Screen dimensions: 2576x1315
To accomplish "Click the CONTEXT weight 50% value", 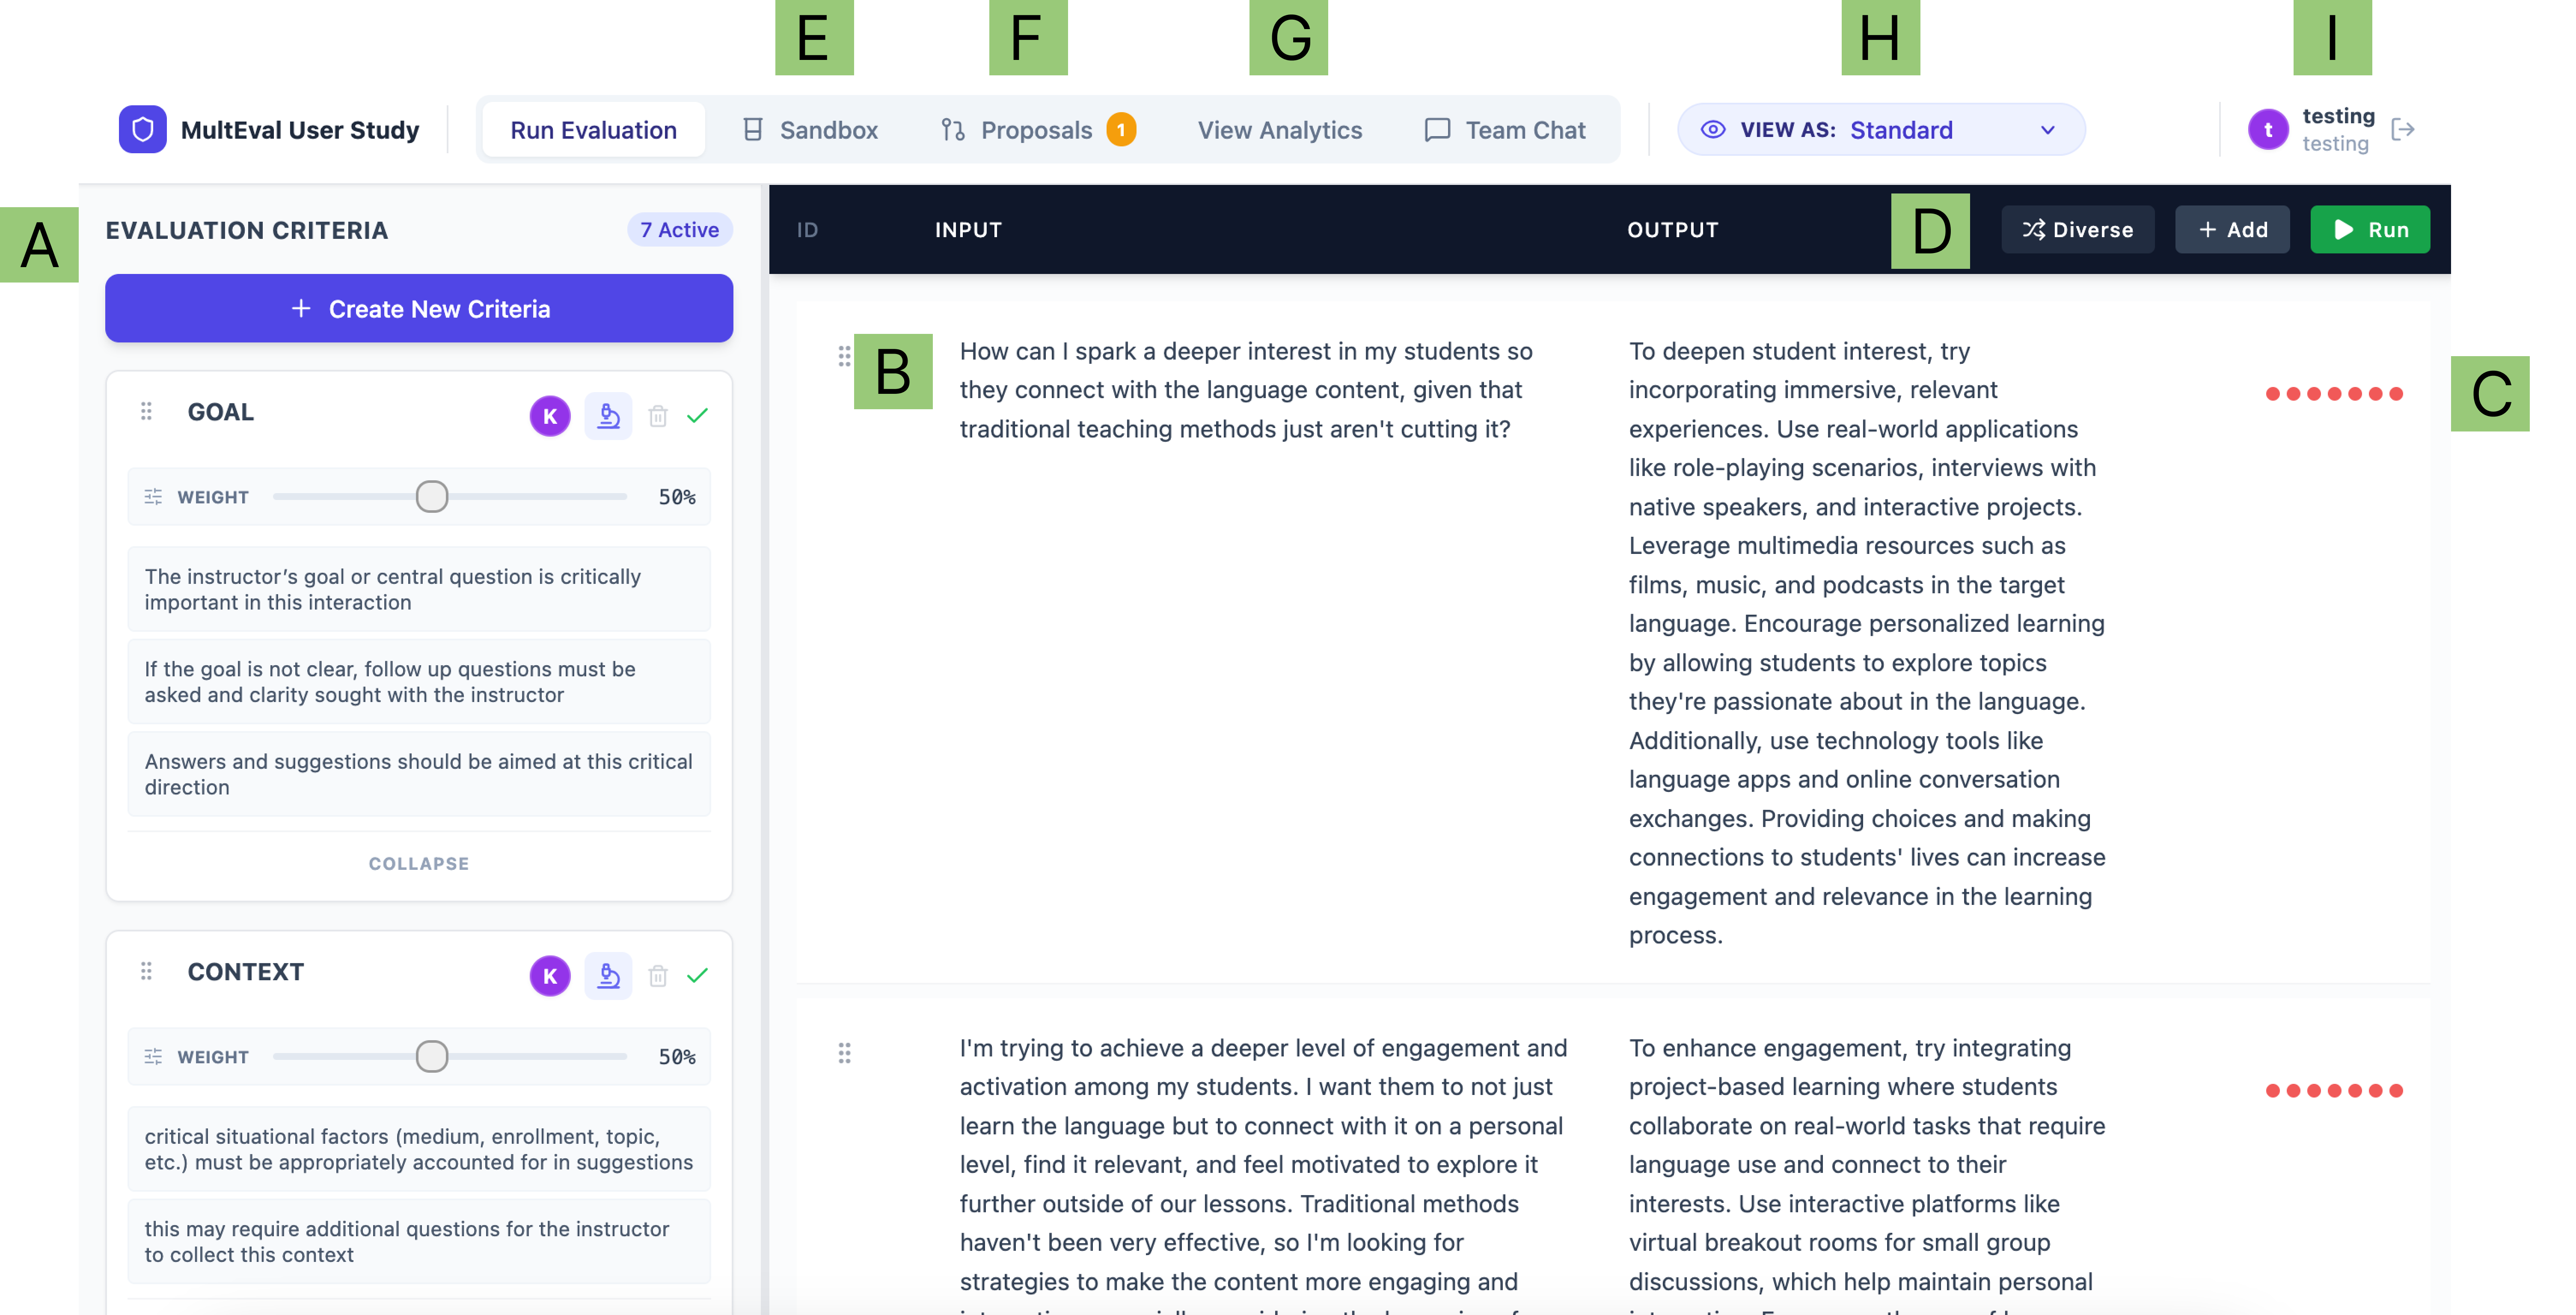I will [677, 1057].
